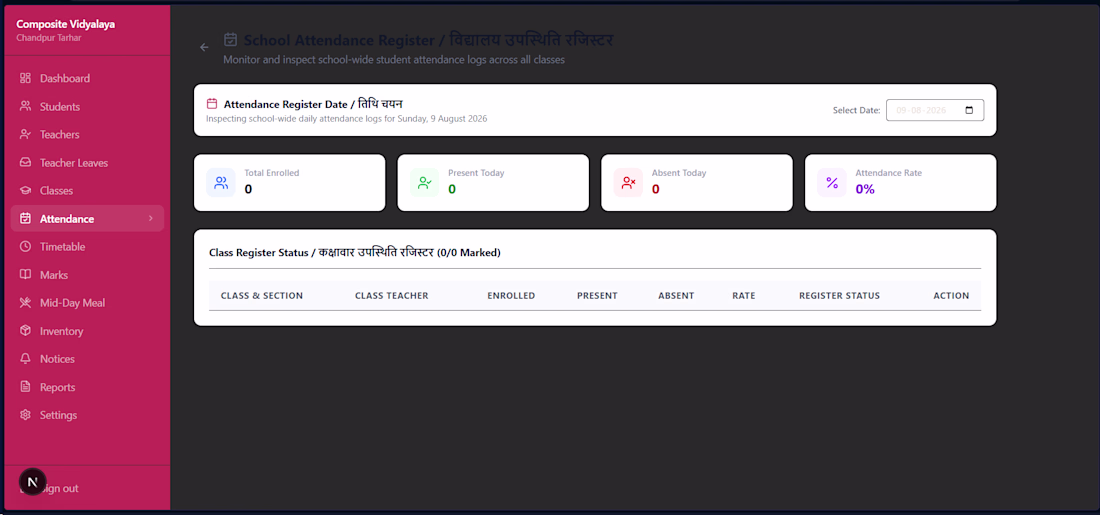The width and height of the screenshot is (1100, 515).
Task: Select the Attendance menu item
Action: (x=87, y=219)
